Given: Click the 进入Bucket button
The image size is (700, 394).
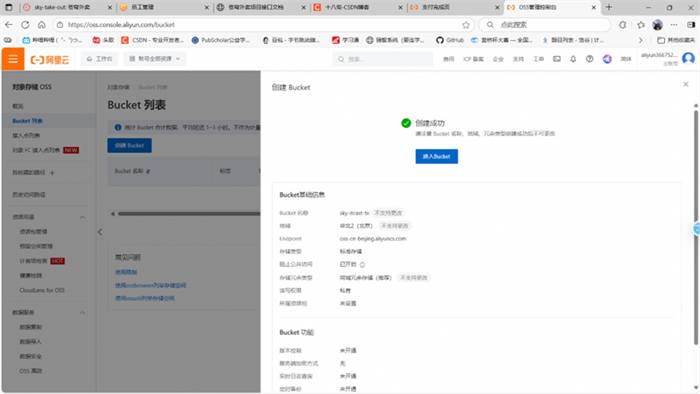Looking at the screenshot, I should (x=437, y=156).
